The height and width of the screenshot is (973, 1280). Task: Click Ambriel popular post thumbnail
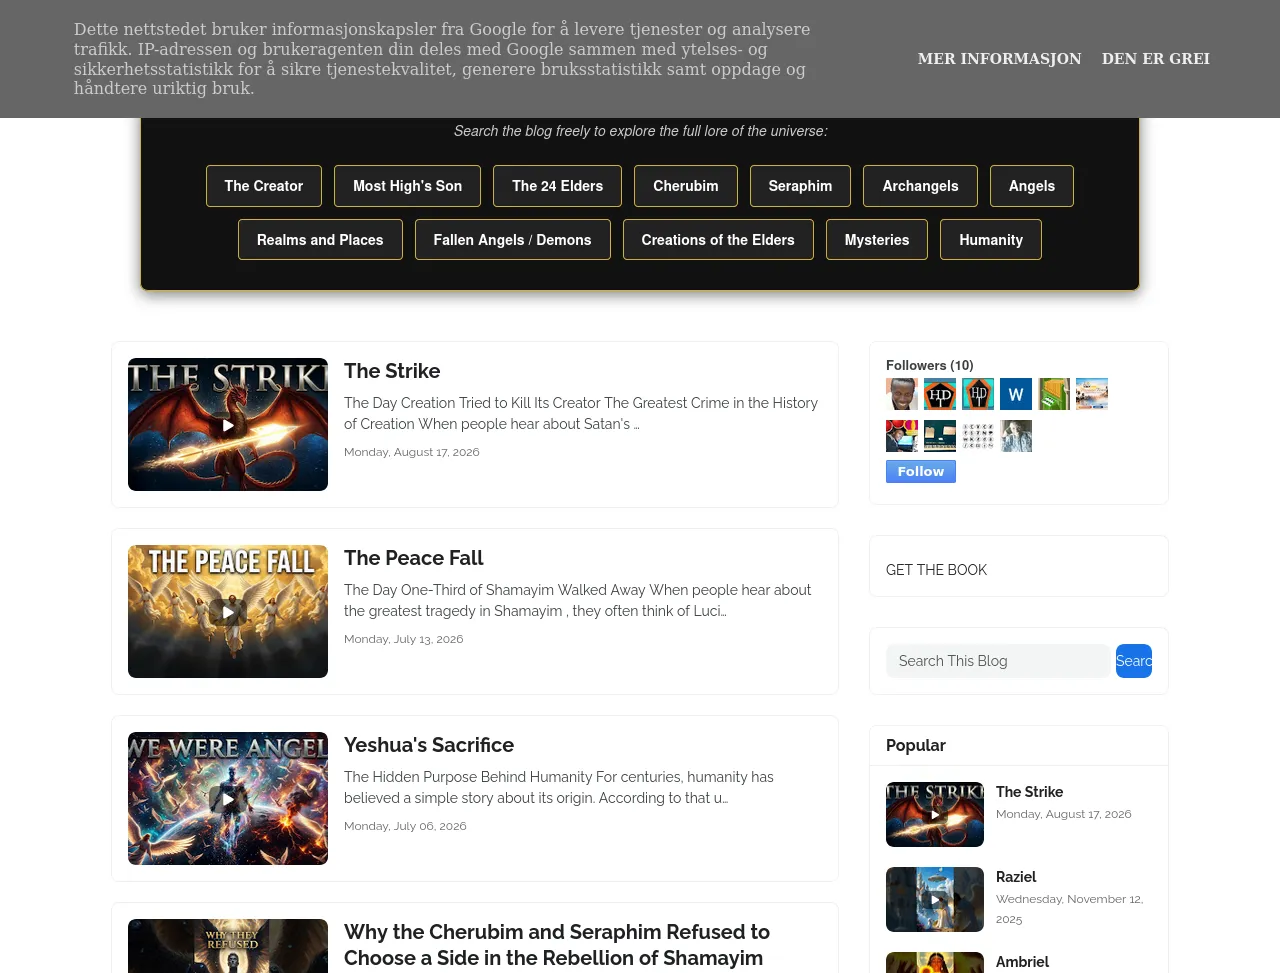(935, 963)
